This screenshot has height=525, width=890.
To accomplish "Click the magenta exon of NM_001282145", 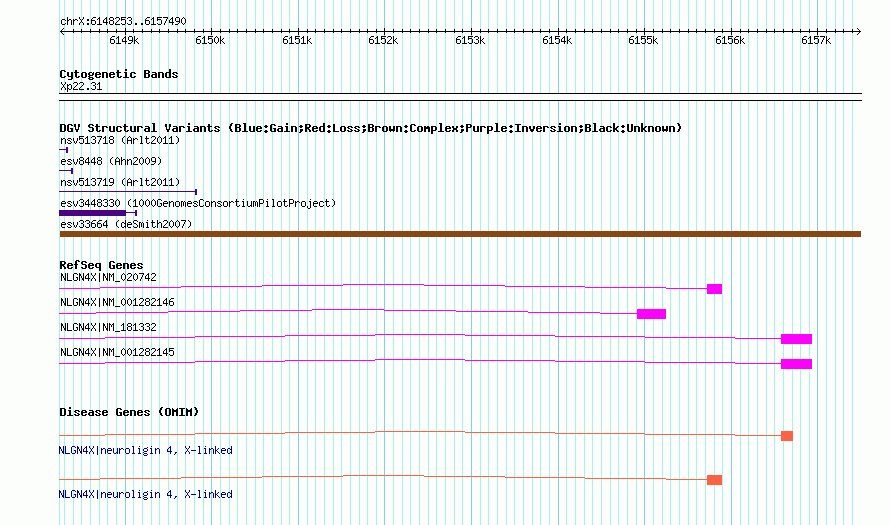I will [x=796, y=364].
